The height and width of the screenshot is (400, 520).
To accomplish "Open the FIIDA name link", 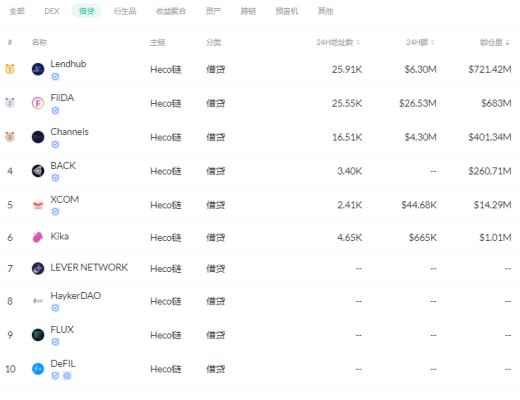I will coord(62,98).
